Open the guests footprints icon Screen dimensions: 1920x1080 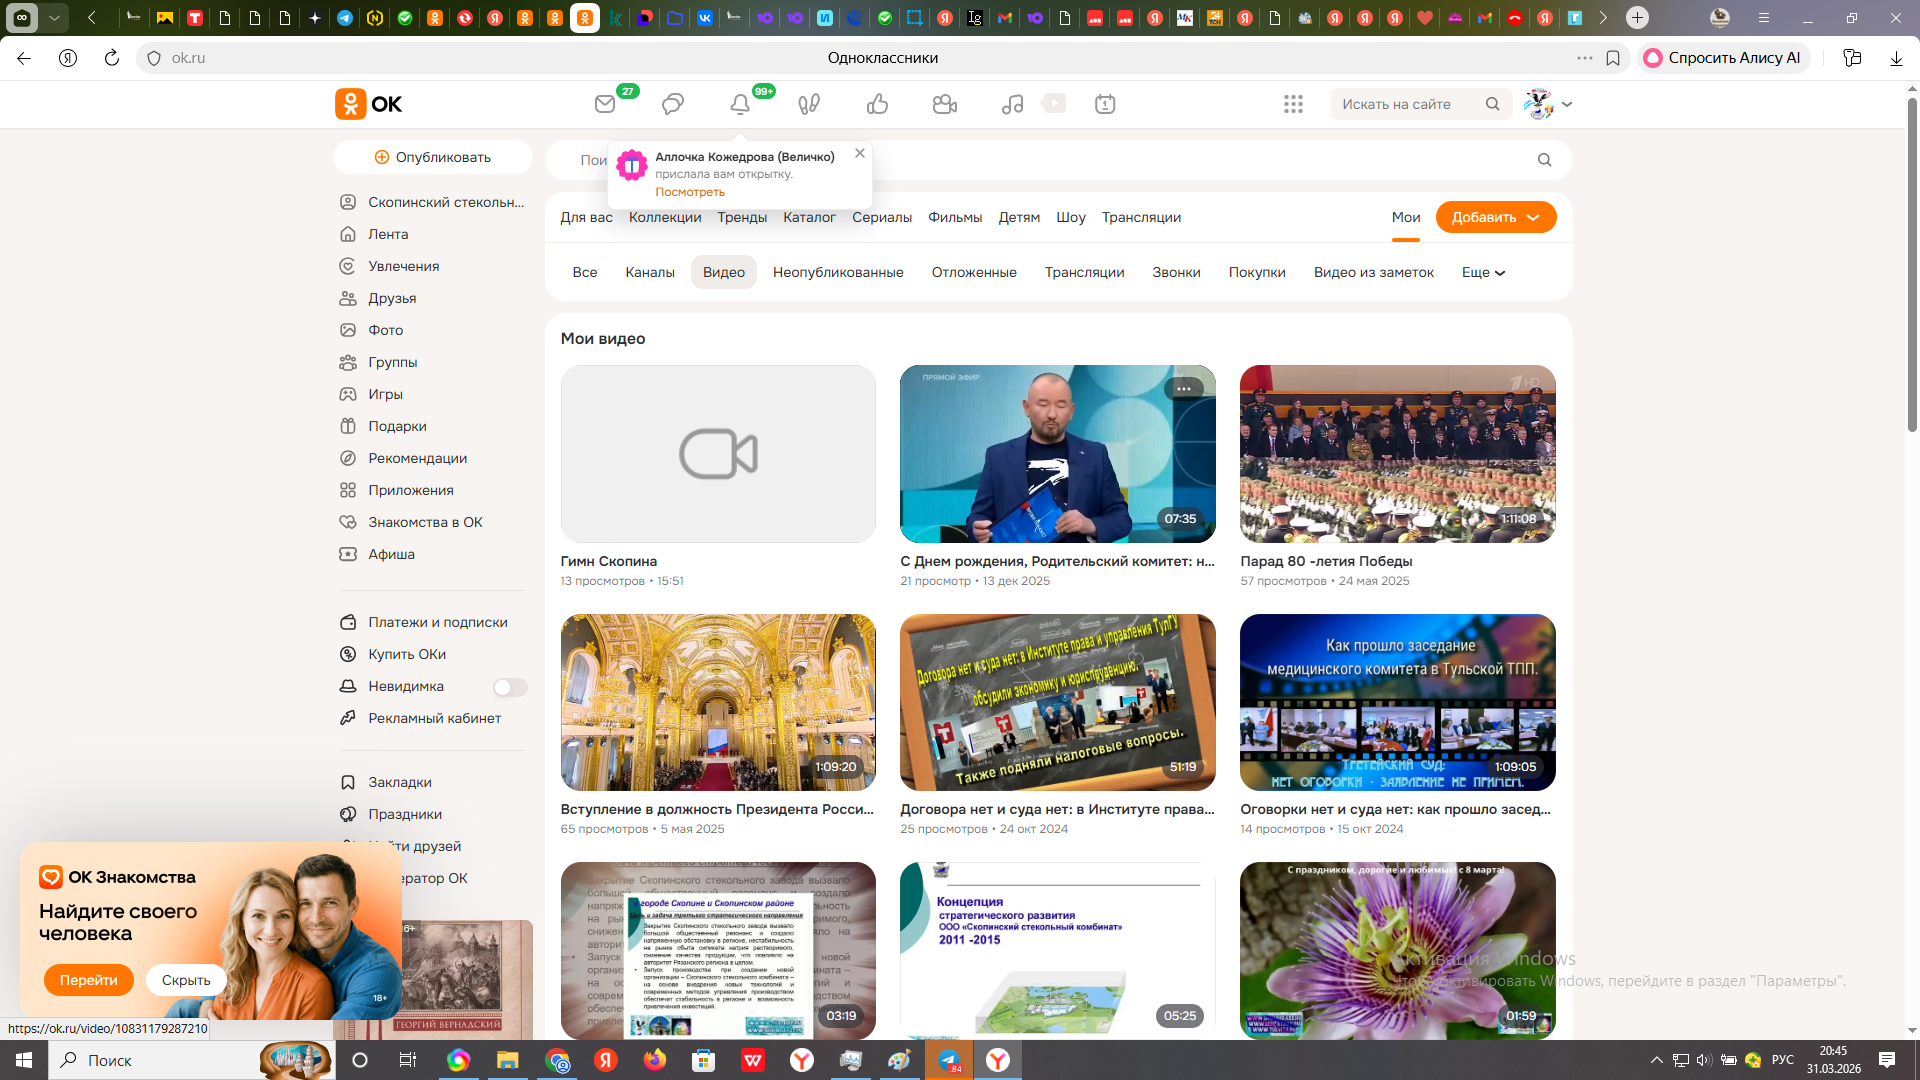coord(809,104)
